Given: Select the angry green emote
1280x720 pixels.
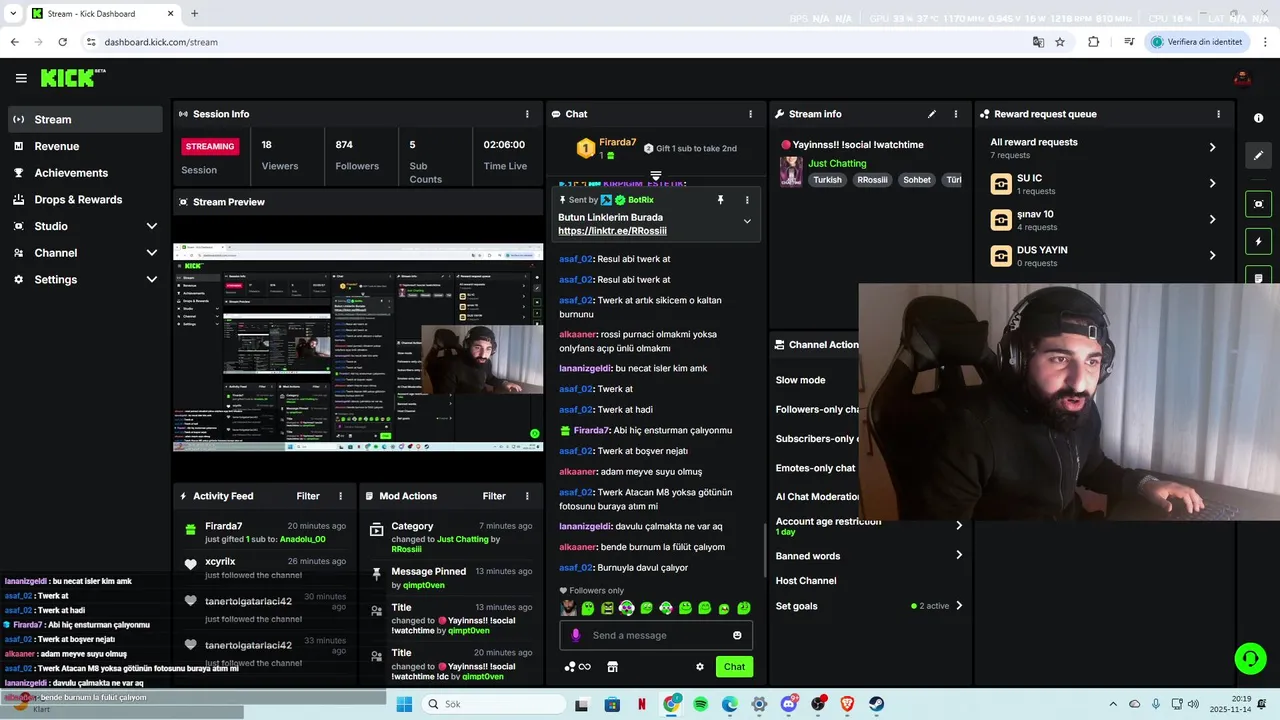Looking at the screenshot, I should click(x=607, y=608).
